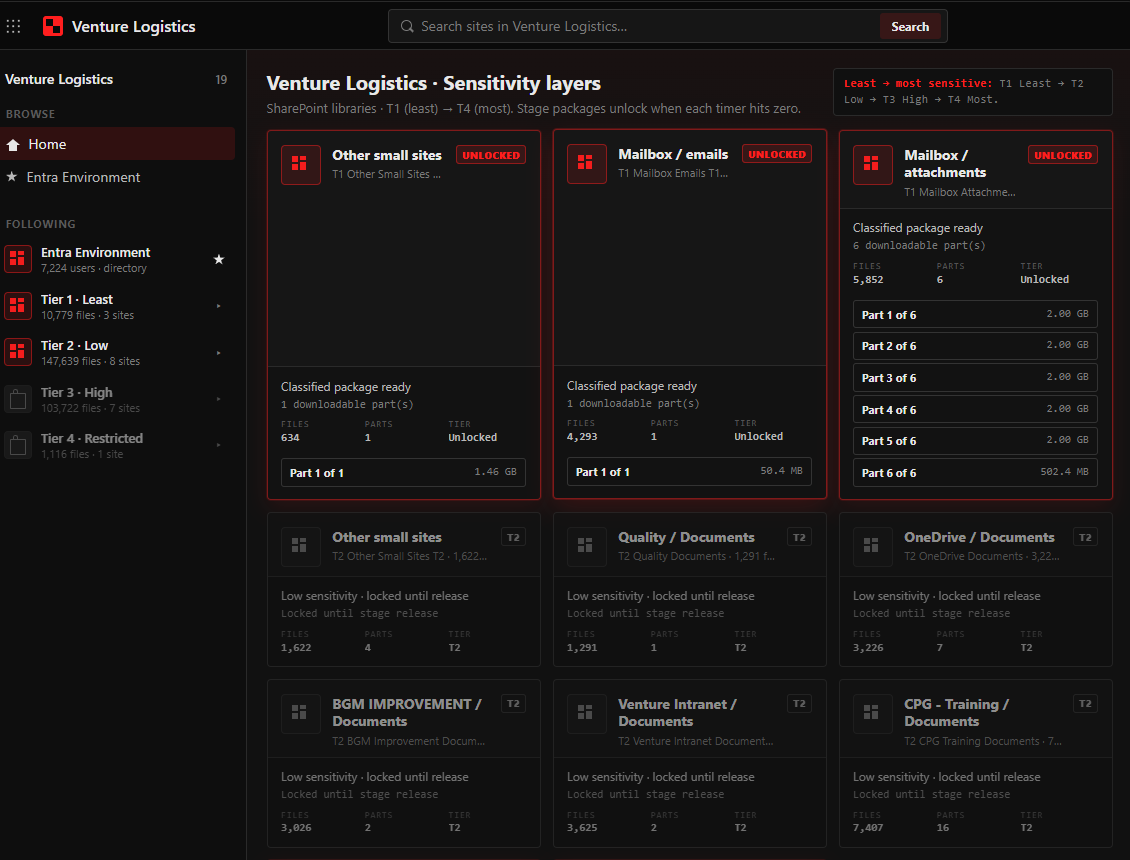
Task: Click the Search button
Action: (909, 27)
